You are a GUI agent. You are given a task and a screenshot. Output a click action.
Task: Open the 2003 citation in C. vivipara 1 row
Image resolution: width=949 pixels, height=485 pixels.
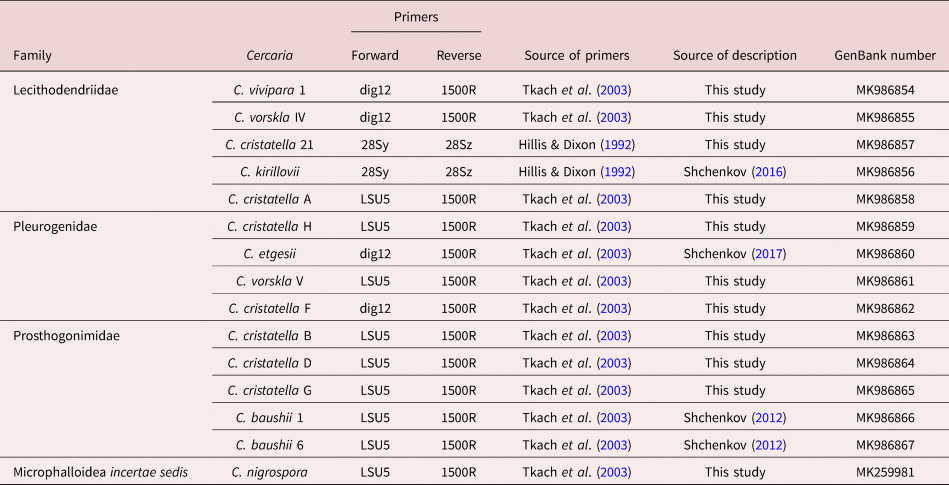click(x=614, y=90)
